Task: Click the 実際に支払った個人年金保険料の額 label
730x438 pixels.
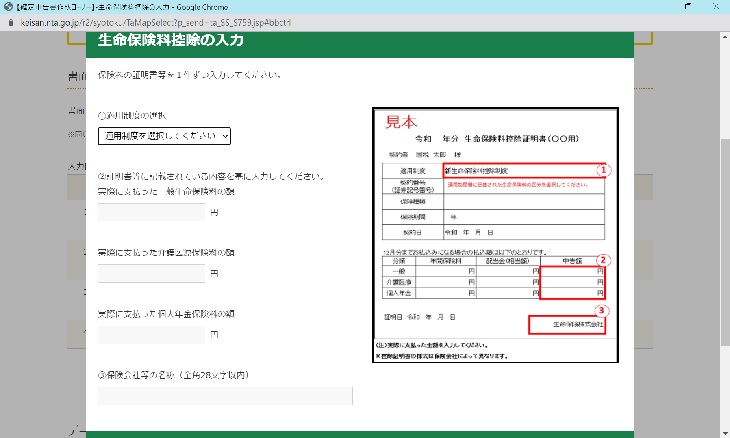Action: pos(166,314)
